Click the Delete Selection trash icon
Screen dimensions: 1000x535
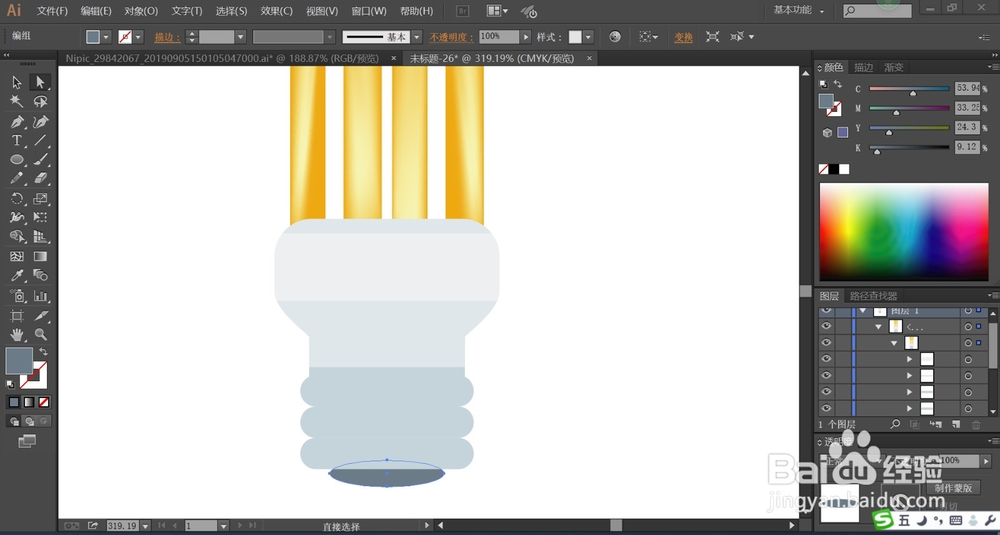coord(976,424)
